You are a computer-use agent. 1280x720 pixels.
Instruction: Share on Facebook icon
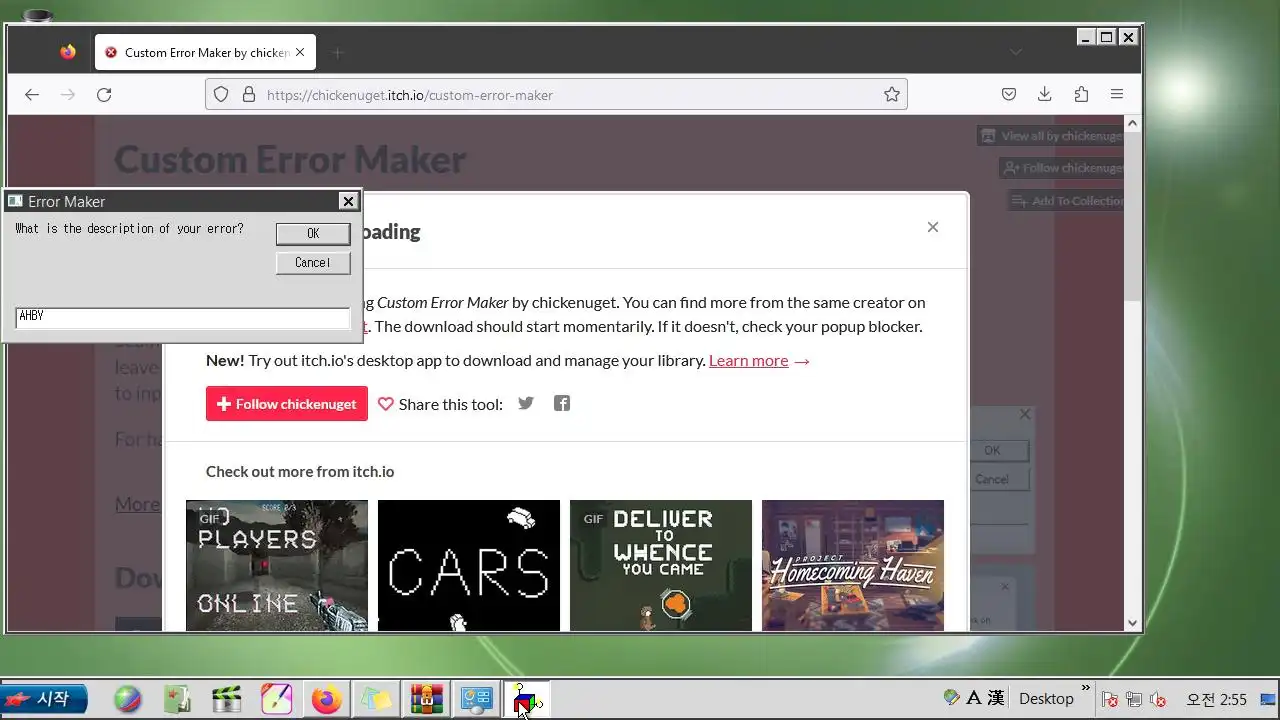[562, 403]
